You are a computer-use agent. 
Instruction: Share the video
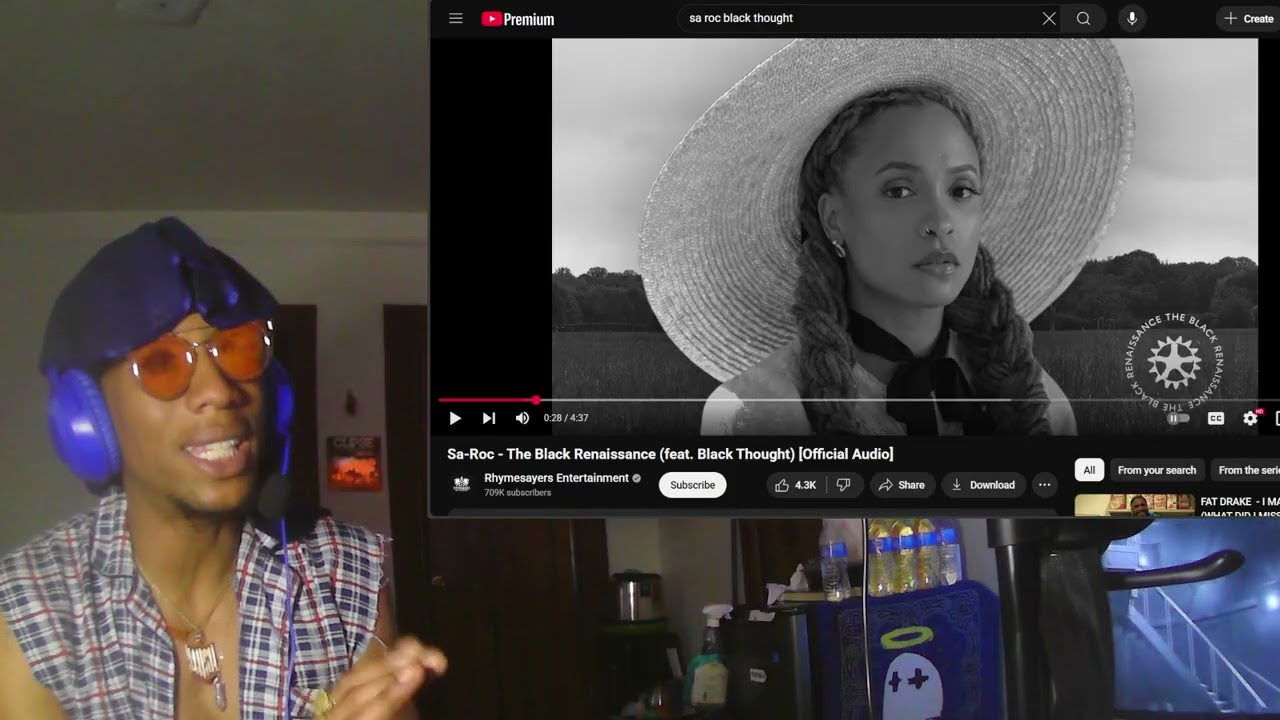pyautogui.click(x=901, y=485)
